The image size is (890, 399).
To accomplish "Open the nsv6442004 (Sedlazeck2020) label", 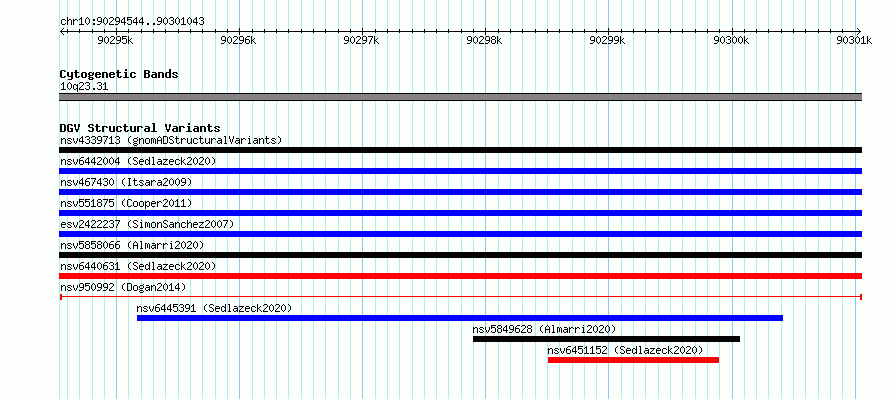I will pos(138,161).
